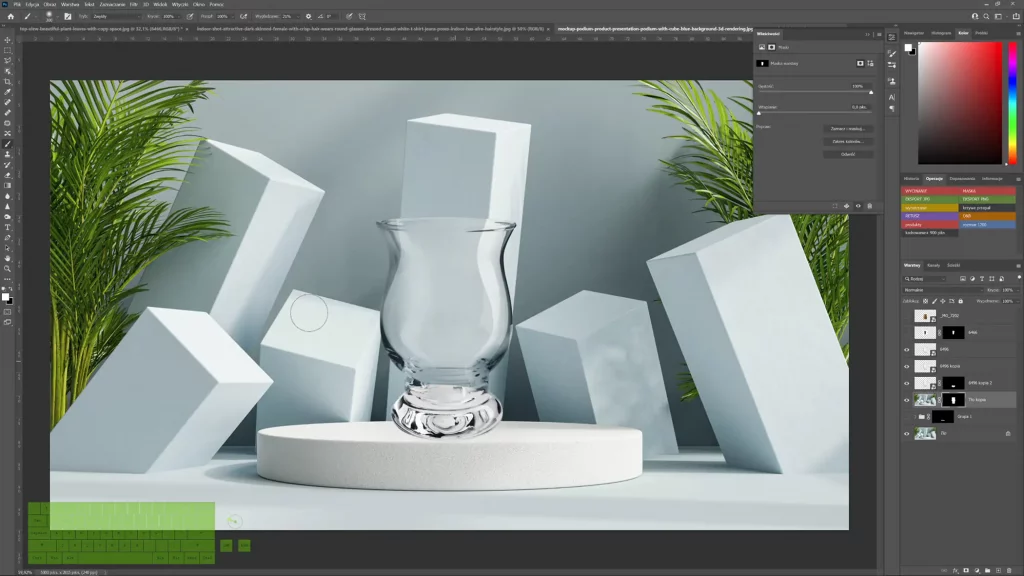The width and height of the screenshot is (1024, 576).
Task: Hide the Tło kopia layer
Action: [x=906, y=400]
